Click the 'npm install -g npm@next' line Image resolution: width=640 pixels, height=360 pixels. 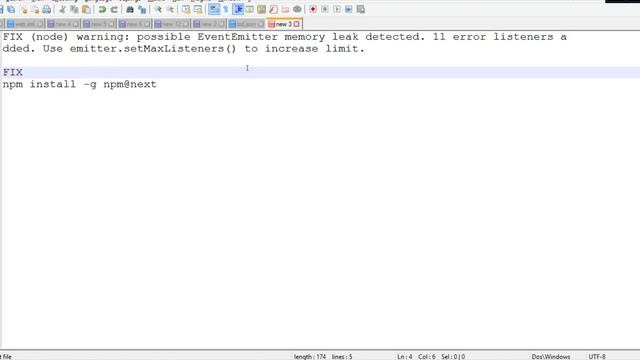click(80, 84)
